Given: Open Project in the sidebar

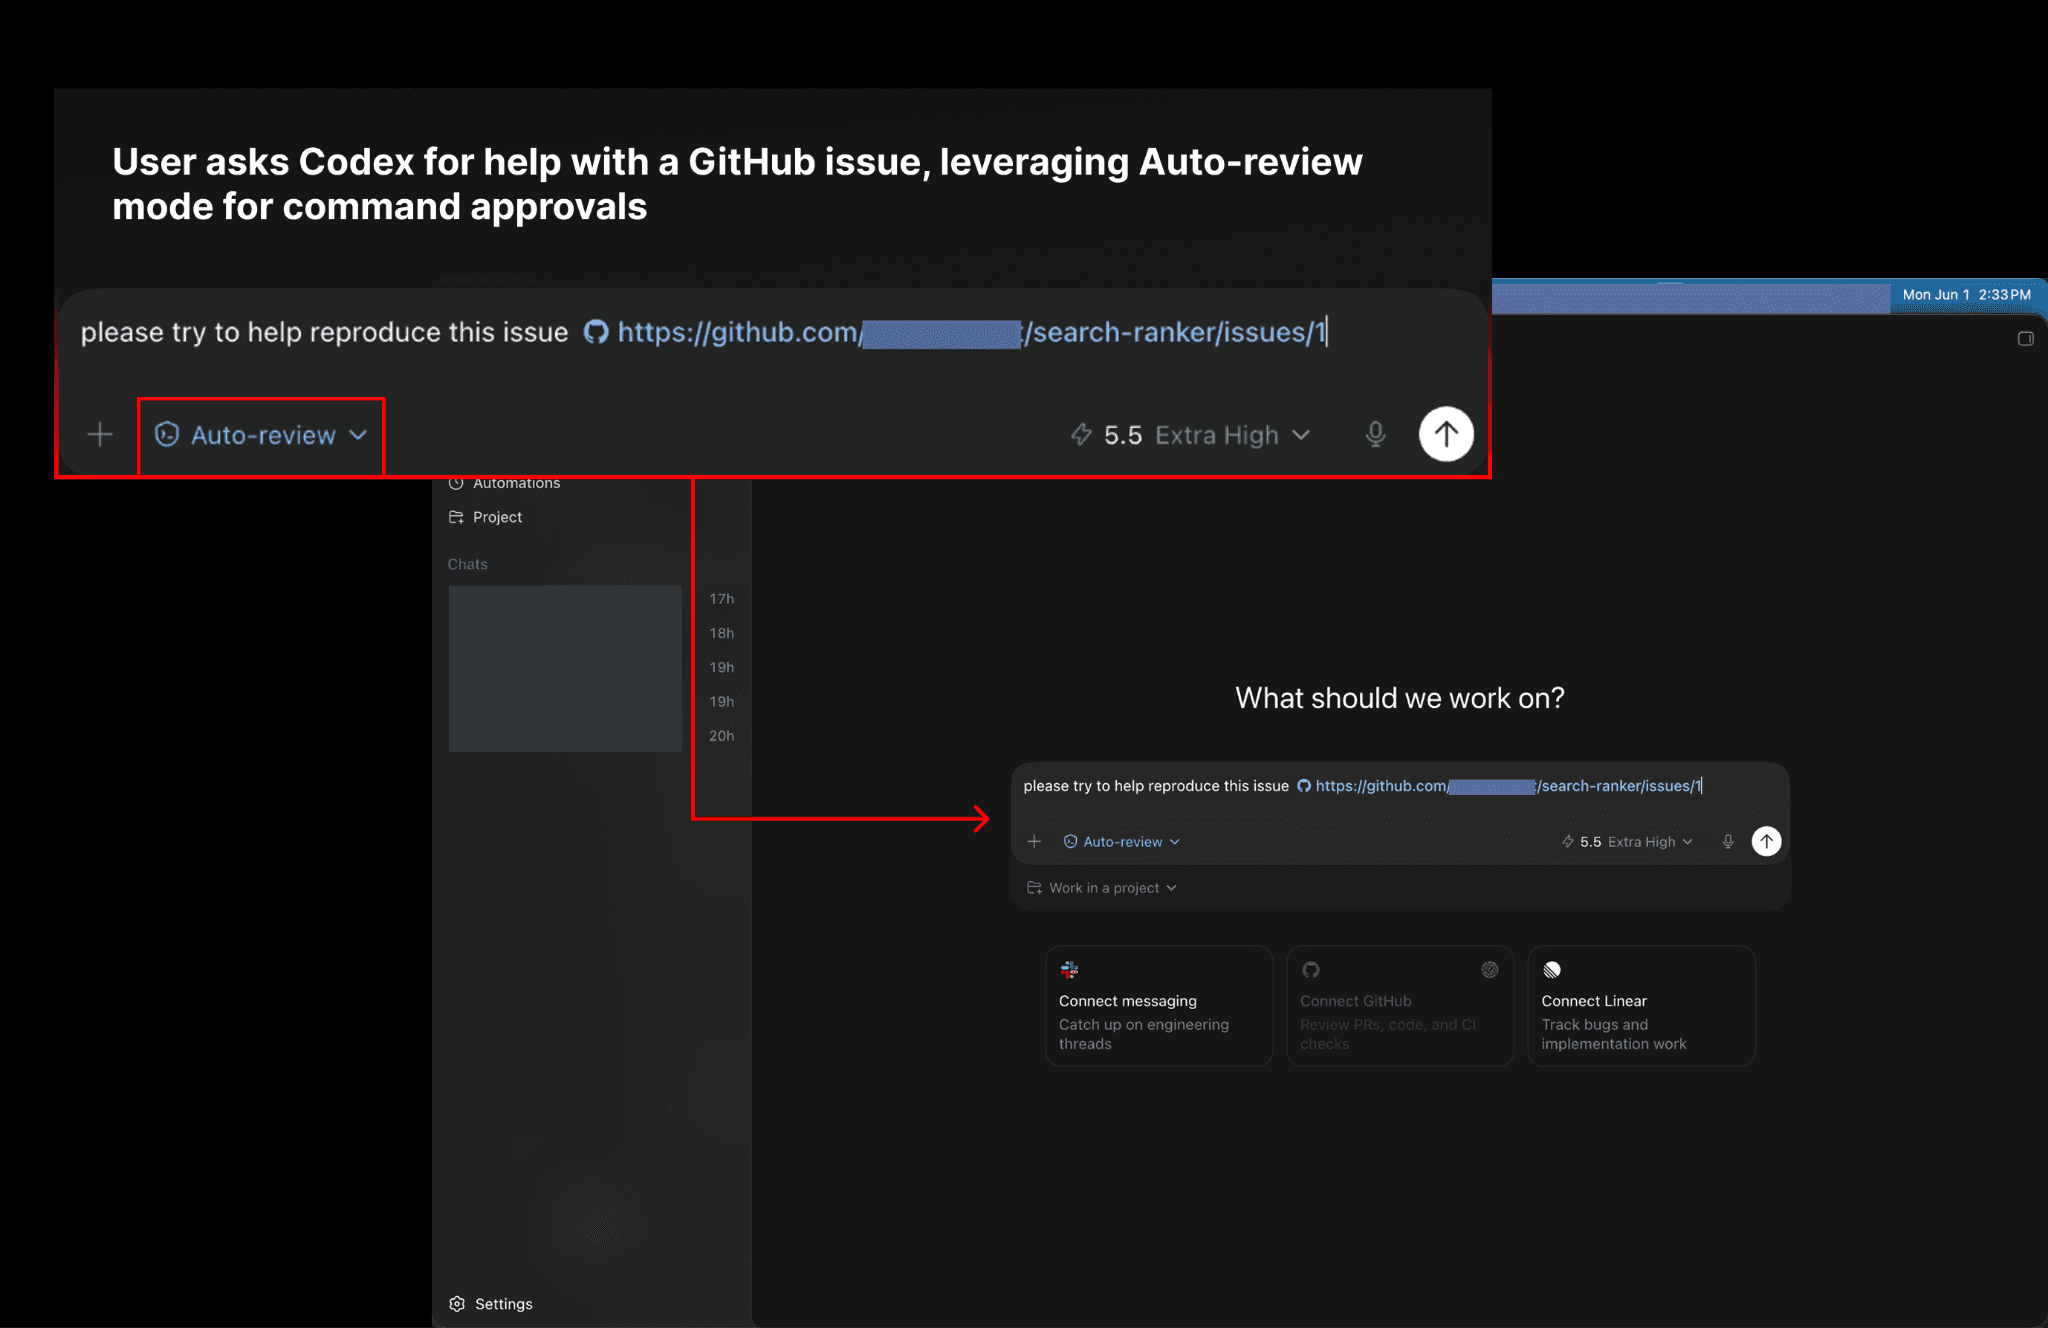Looking at the screenshot, I should pos(497,517).
